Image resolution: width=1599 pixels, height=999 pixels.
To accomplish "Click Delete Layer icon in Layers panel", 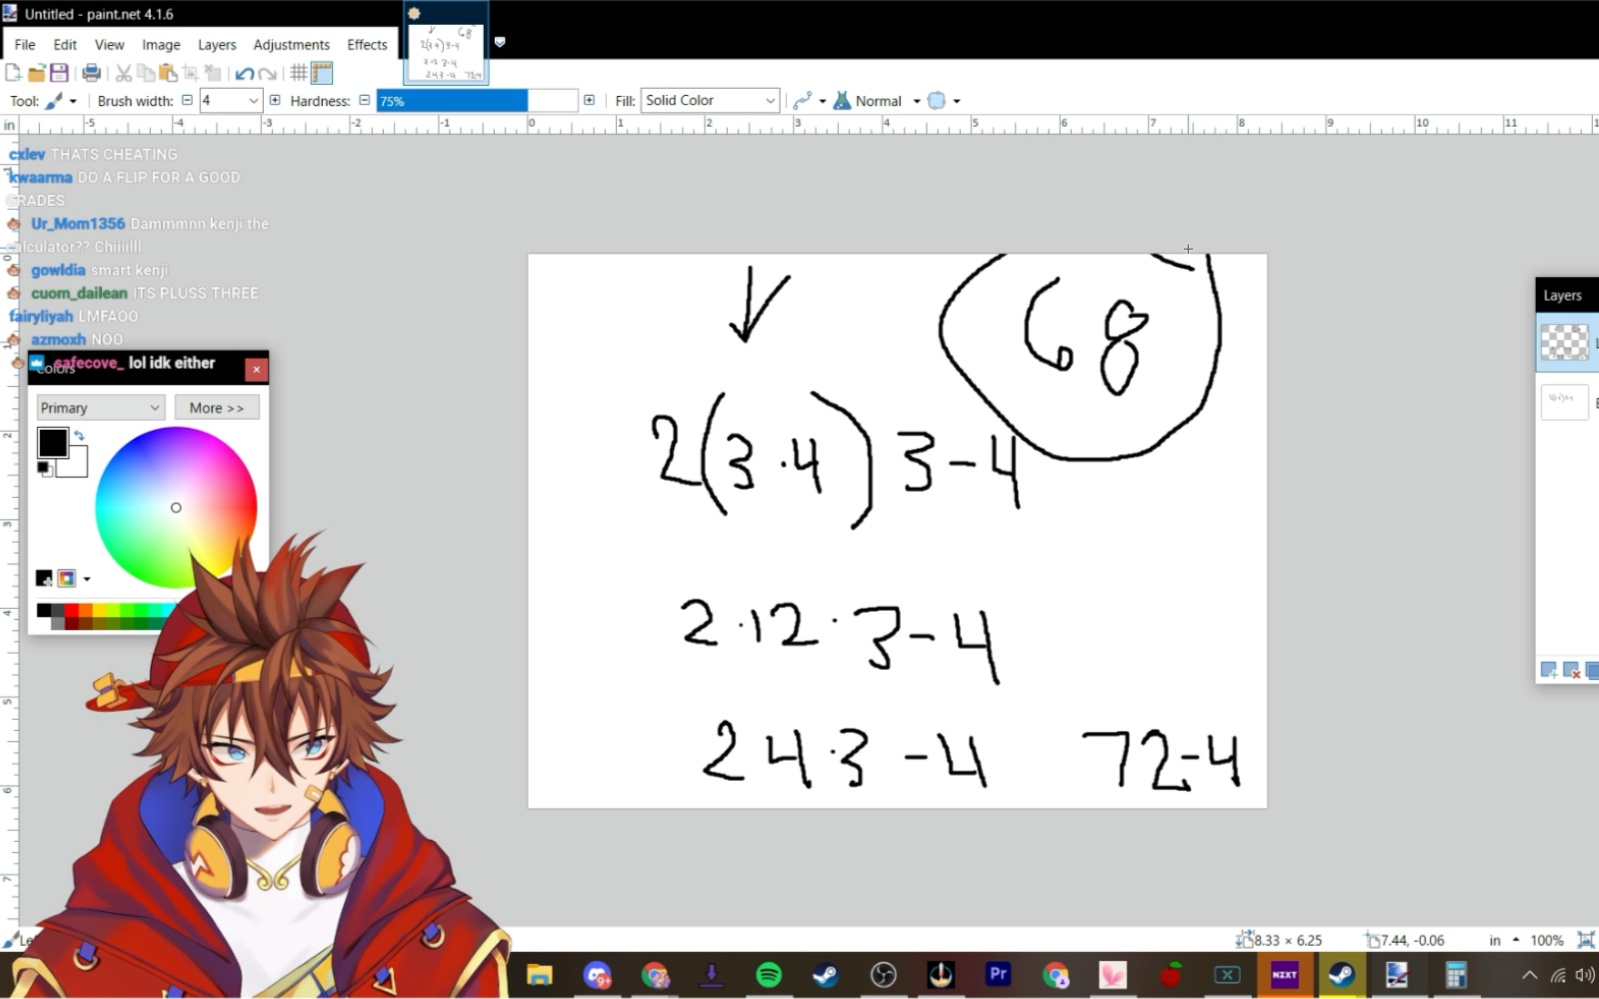I will pyautogui.click(x=1571, y=670).
